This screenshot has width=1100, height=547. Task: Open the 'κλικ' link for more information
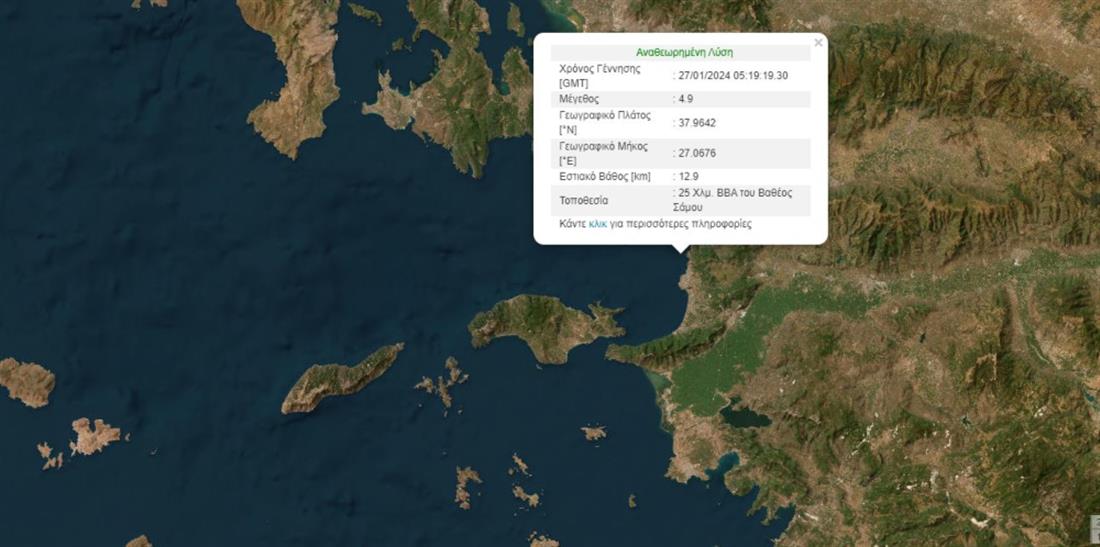tap(598, 224)
